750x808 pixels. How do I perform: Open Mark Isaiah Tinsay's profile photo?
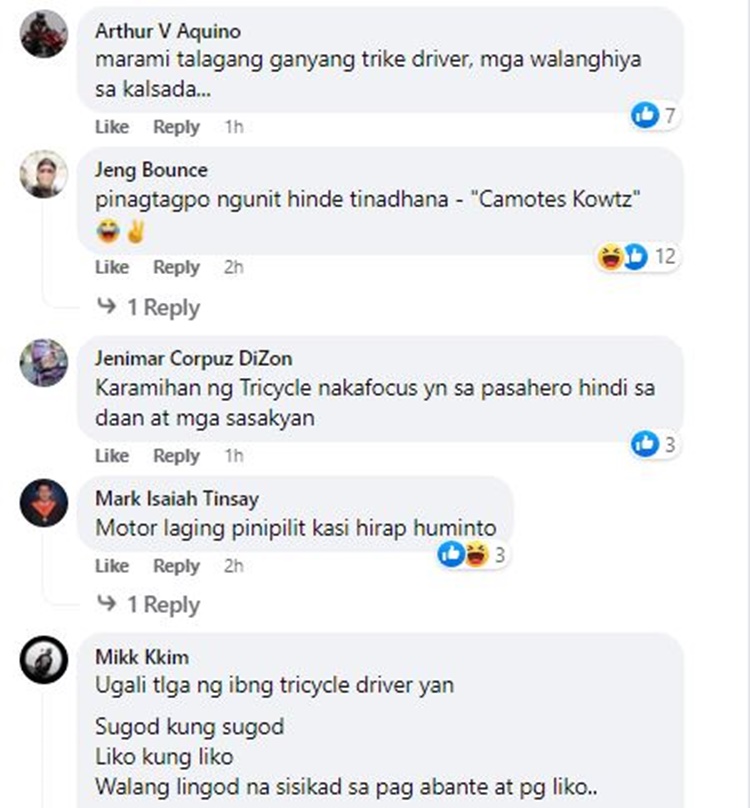[44, 502]
